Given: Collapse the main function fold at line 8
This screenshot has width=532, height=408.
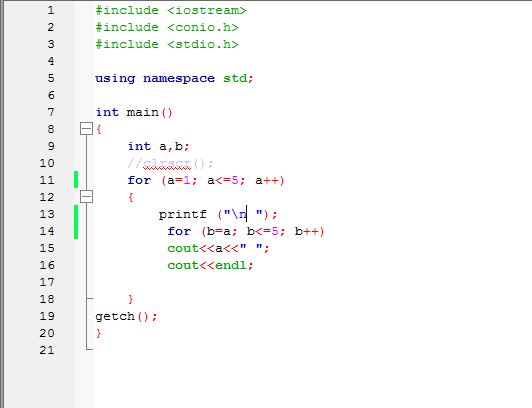Looking at the screenshot, I should point(87,129).
